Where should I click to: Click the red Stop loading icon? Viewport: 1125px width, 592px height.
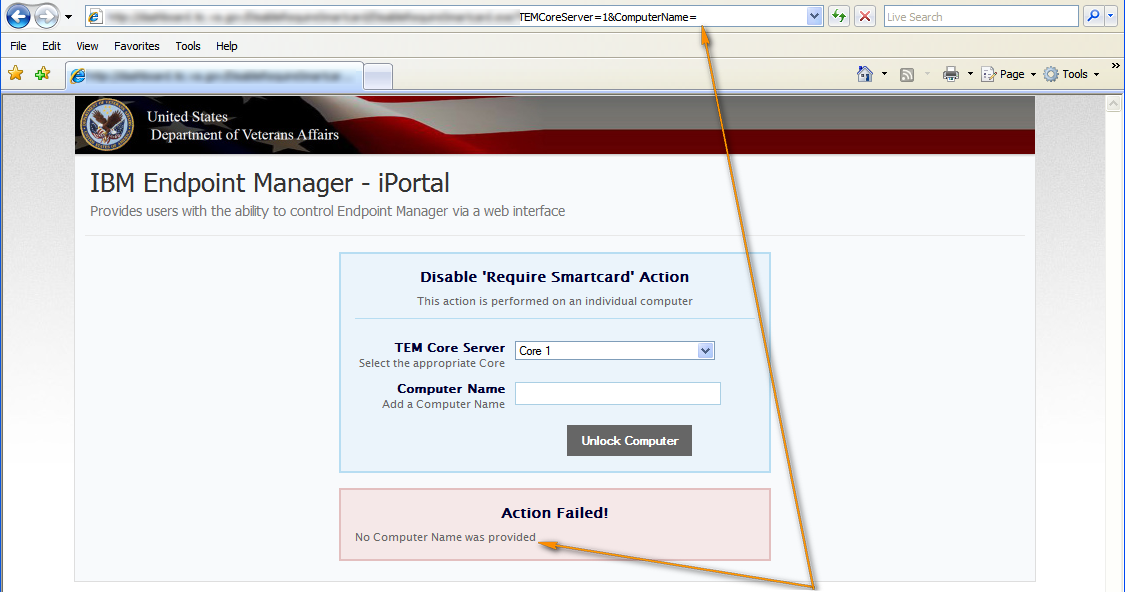click(x=865, y=17)
